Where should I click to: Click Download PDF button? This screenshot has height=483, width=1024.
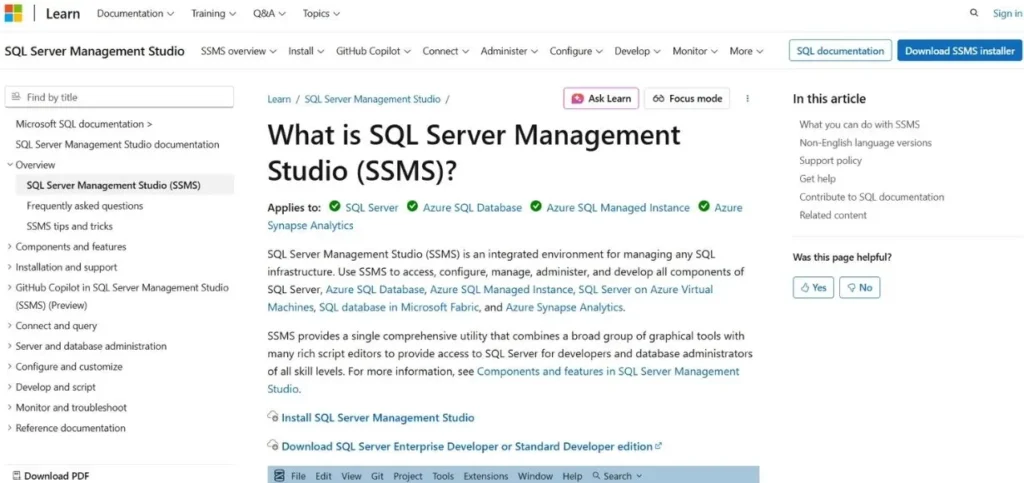coord(51,476)
